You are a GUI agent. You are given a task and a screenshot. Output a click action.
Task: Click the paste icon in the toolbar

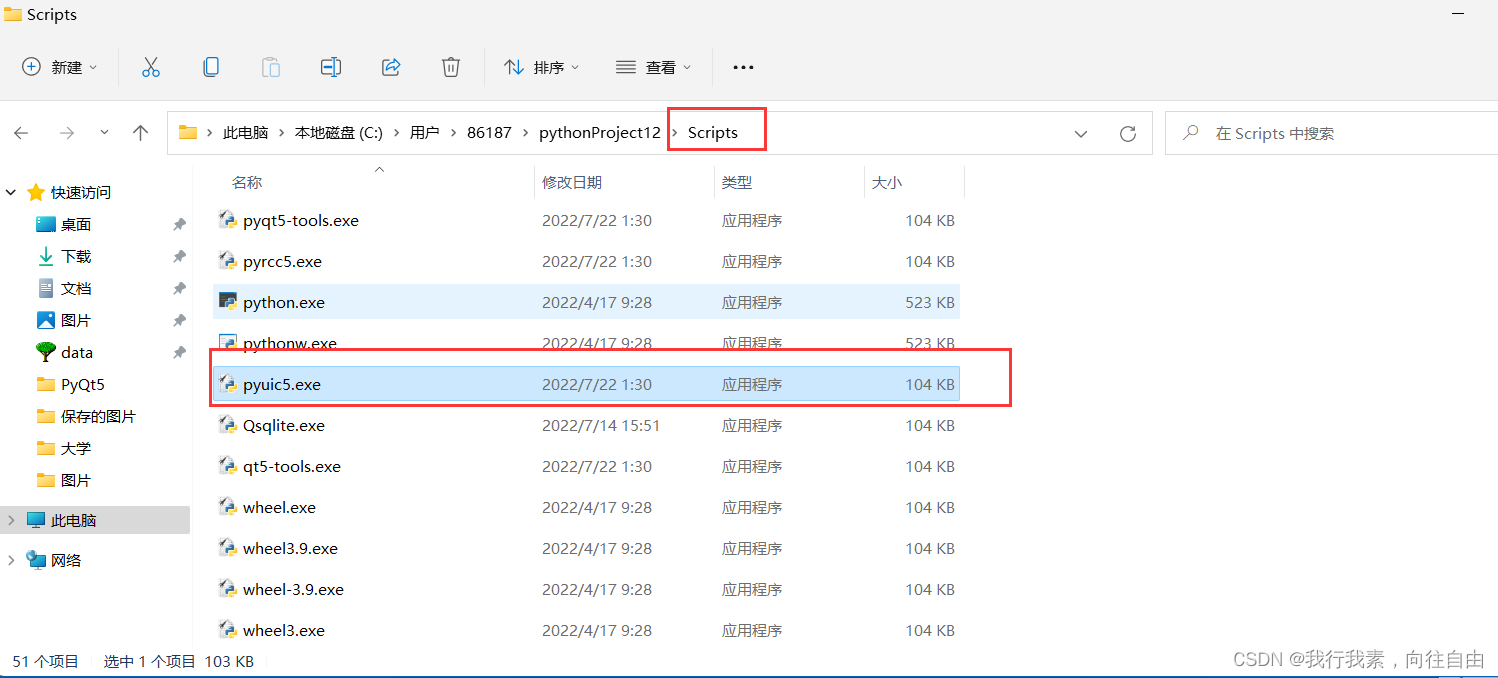tap(270, 67)
